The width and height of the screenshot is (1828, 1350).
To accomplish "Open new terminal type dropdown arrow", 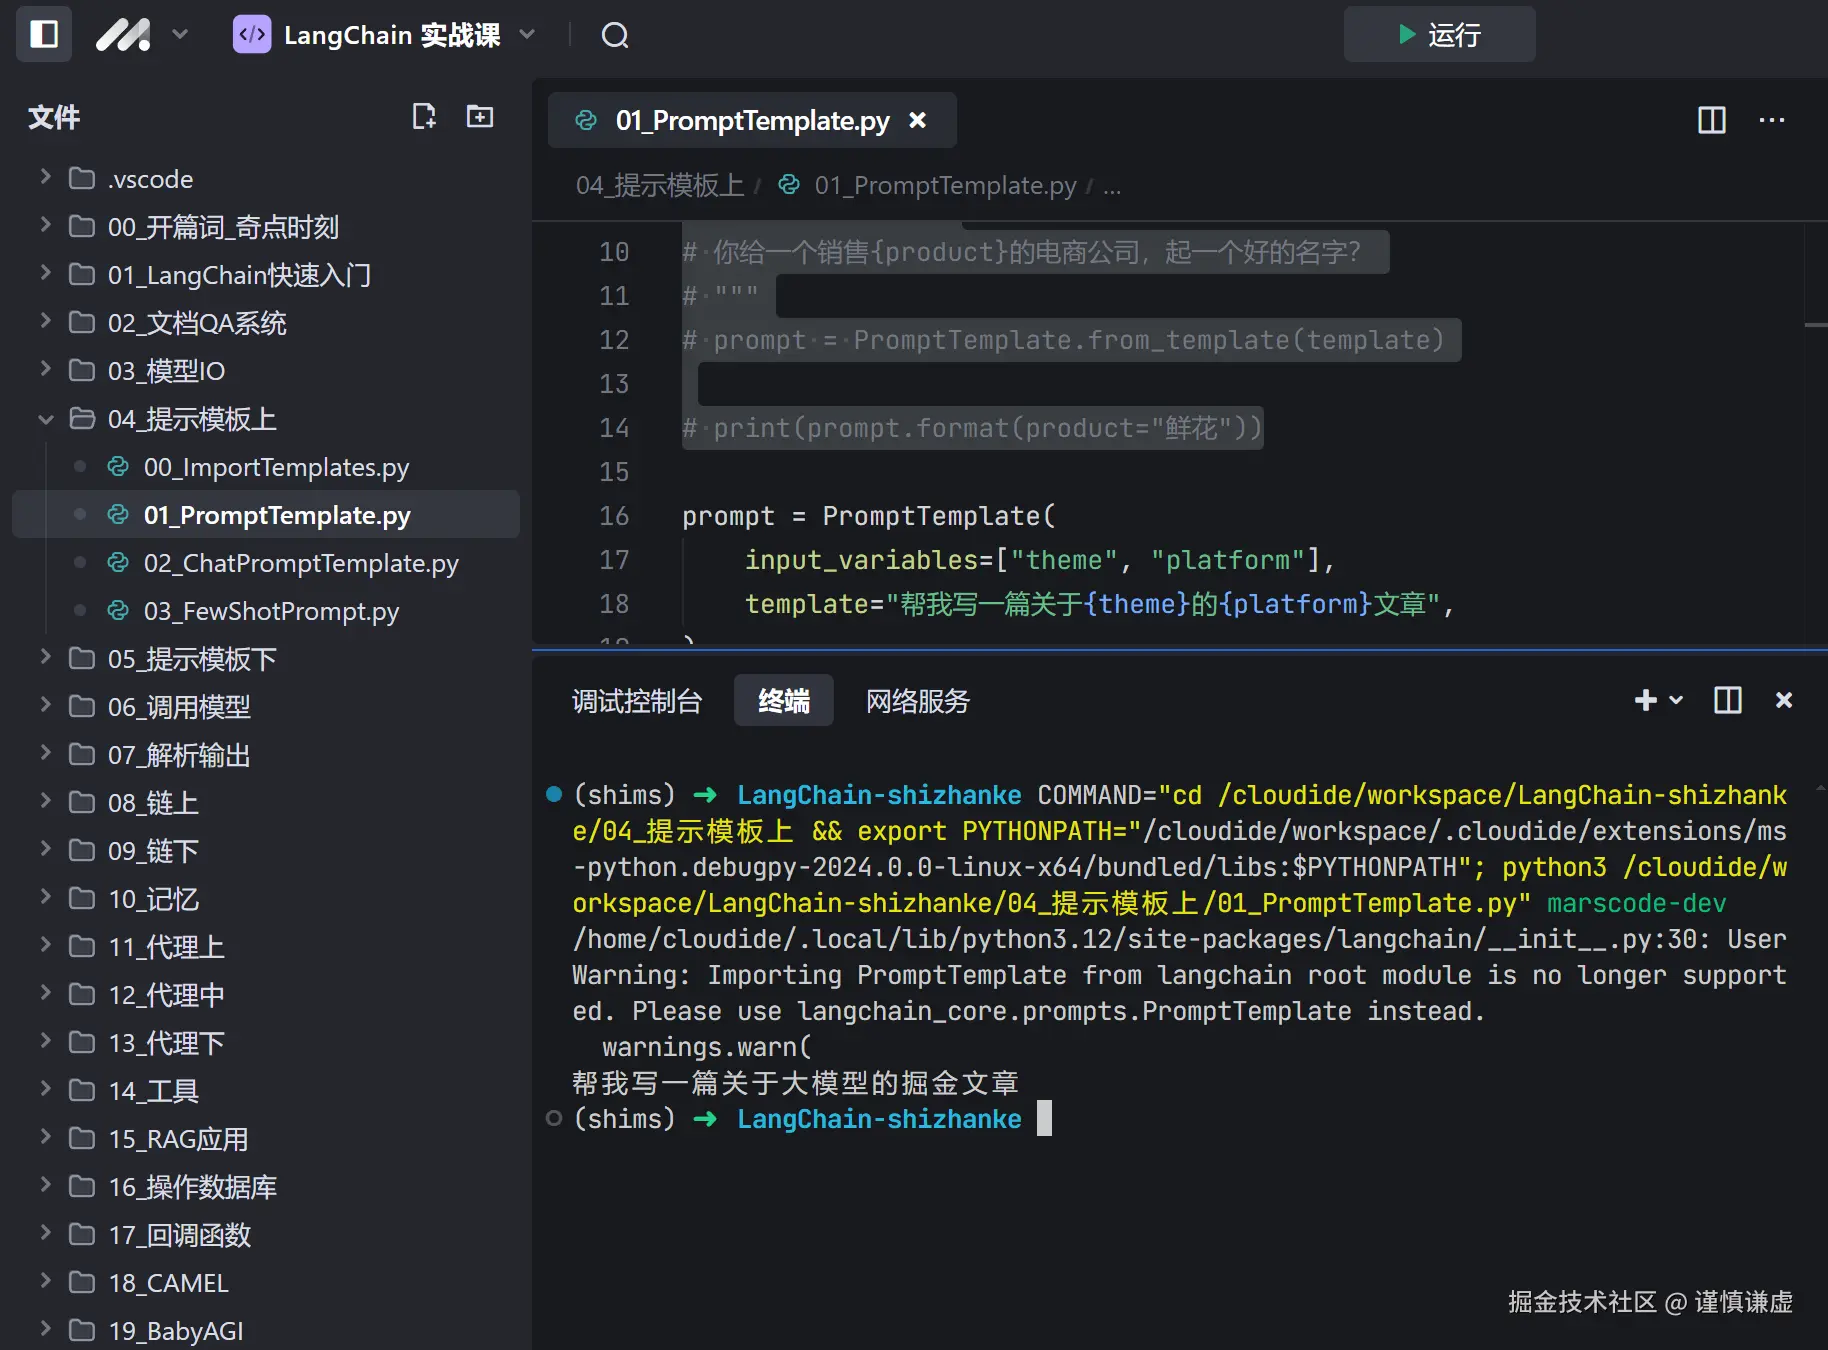I will click(1677, 700).
